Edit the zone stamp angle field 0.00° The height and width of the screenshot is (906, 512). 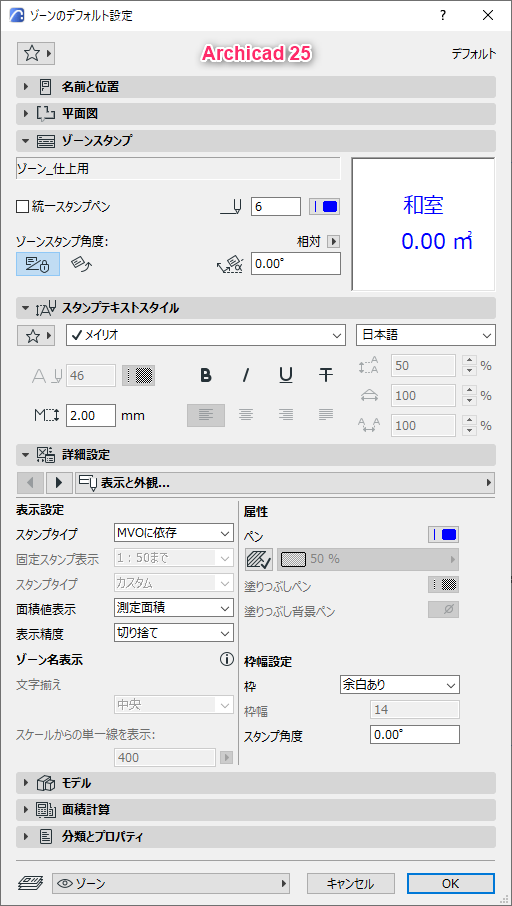tap(295, 264)
